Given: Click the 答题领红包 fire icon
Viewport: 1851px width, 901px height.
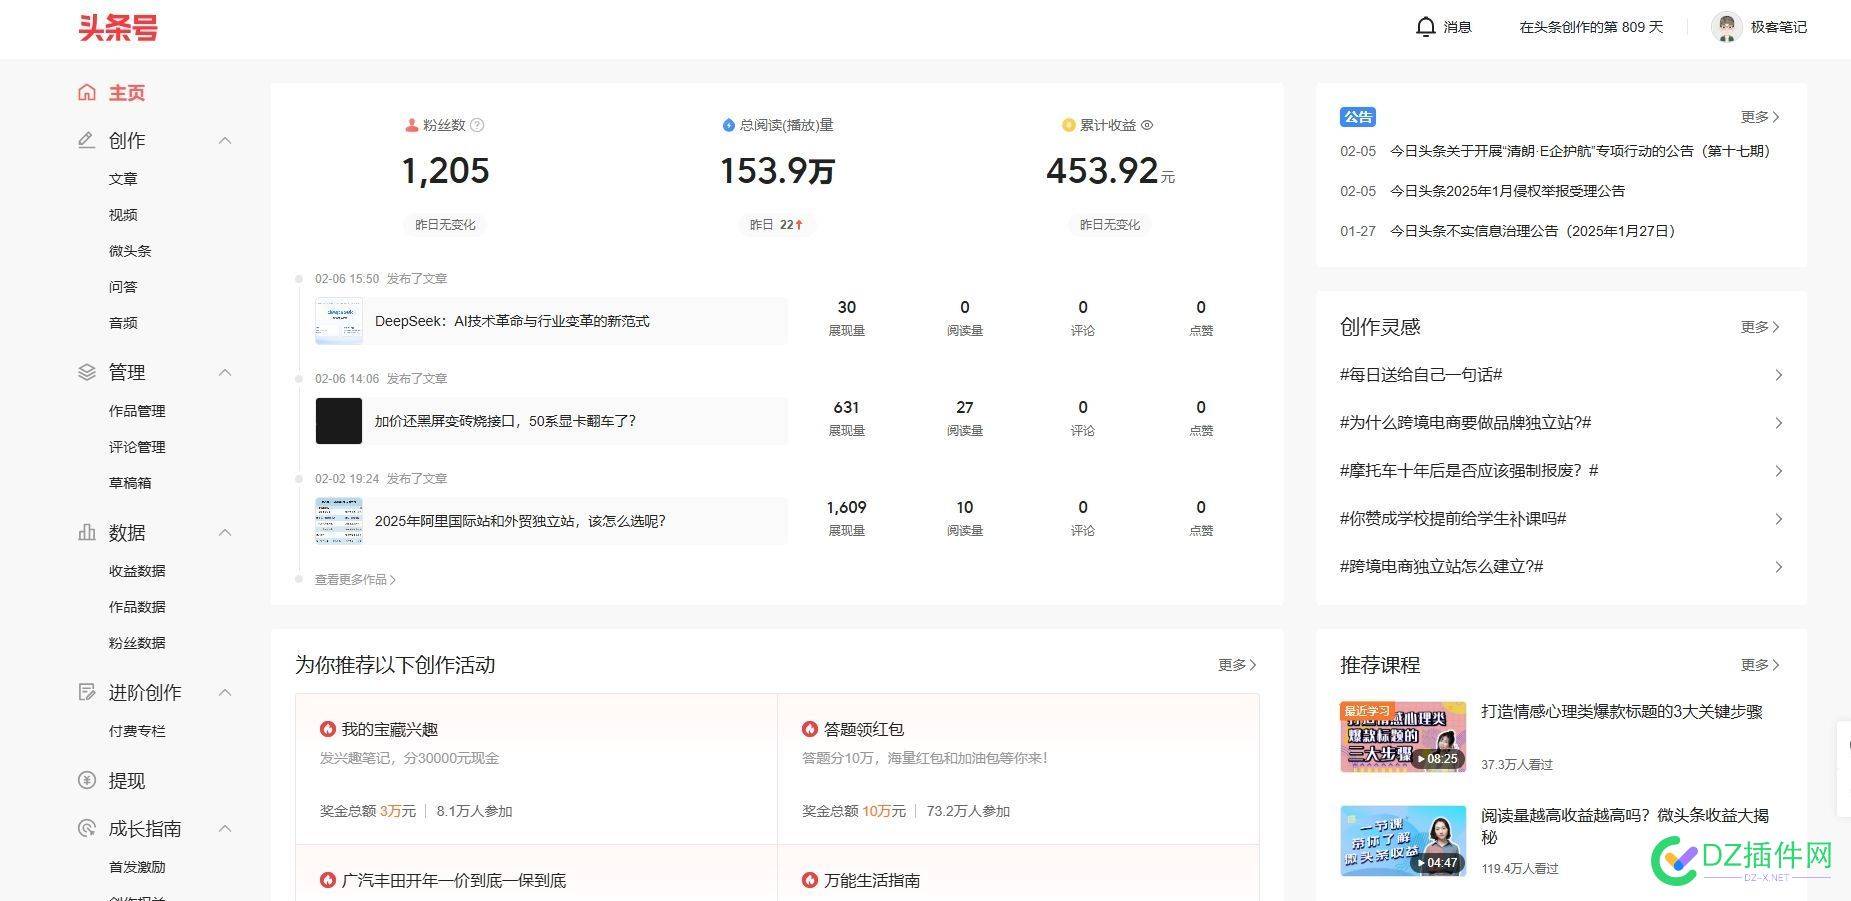Looking at the screenshot, I should click(810, 729).
